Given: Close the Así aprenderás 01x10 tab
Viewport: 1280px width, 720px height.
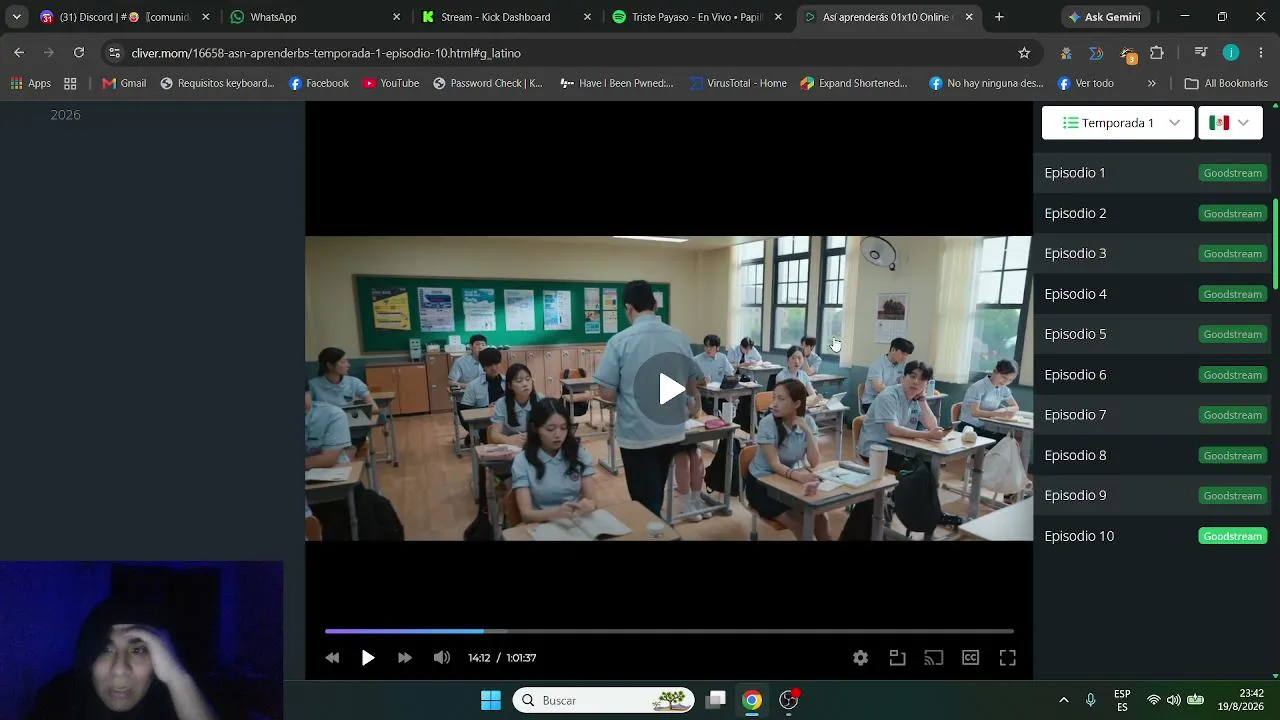Looking at the screenshot, I should tap(969, 17).
